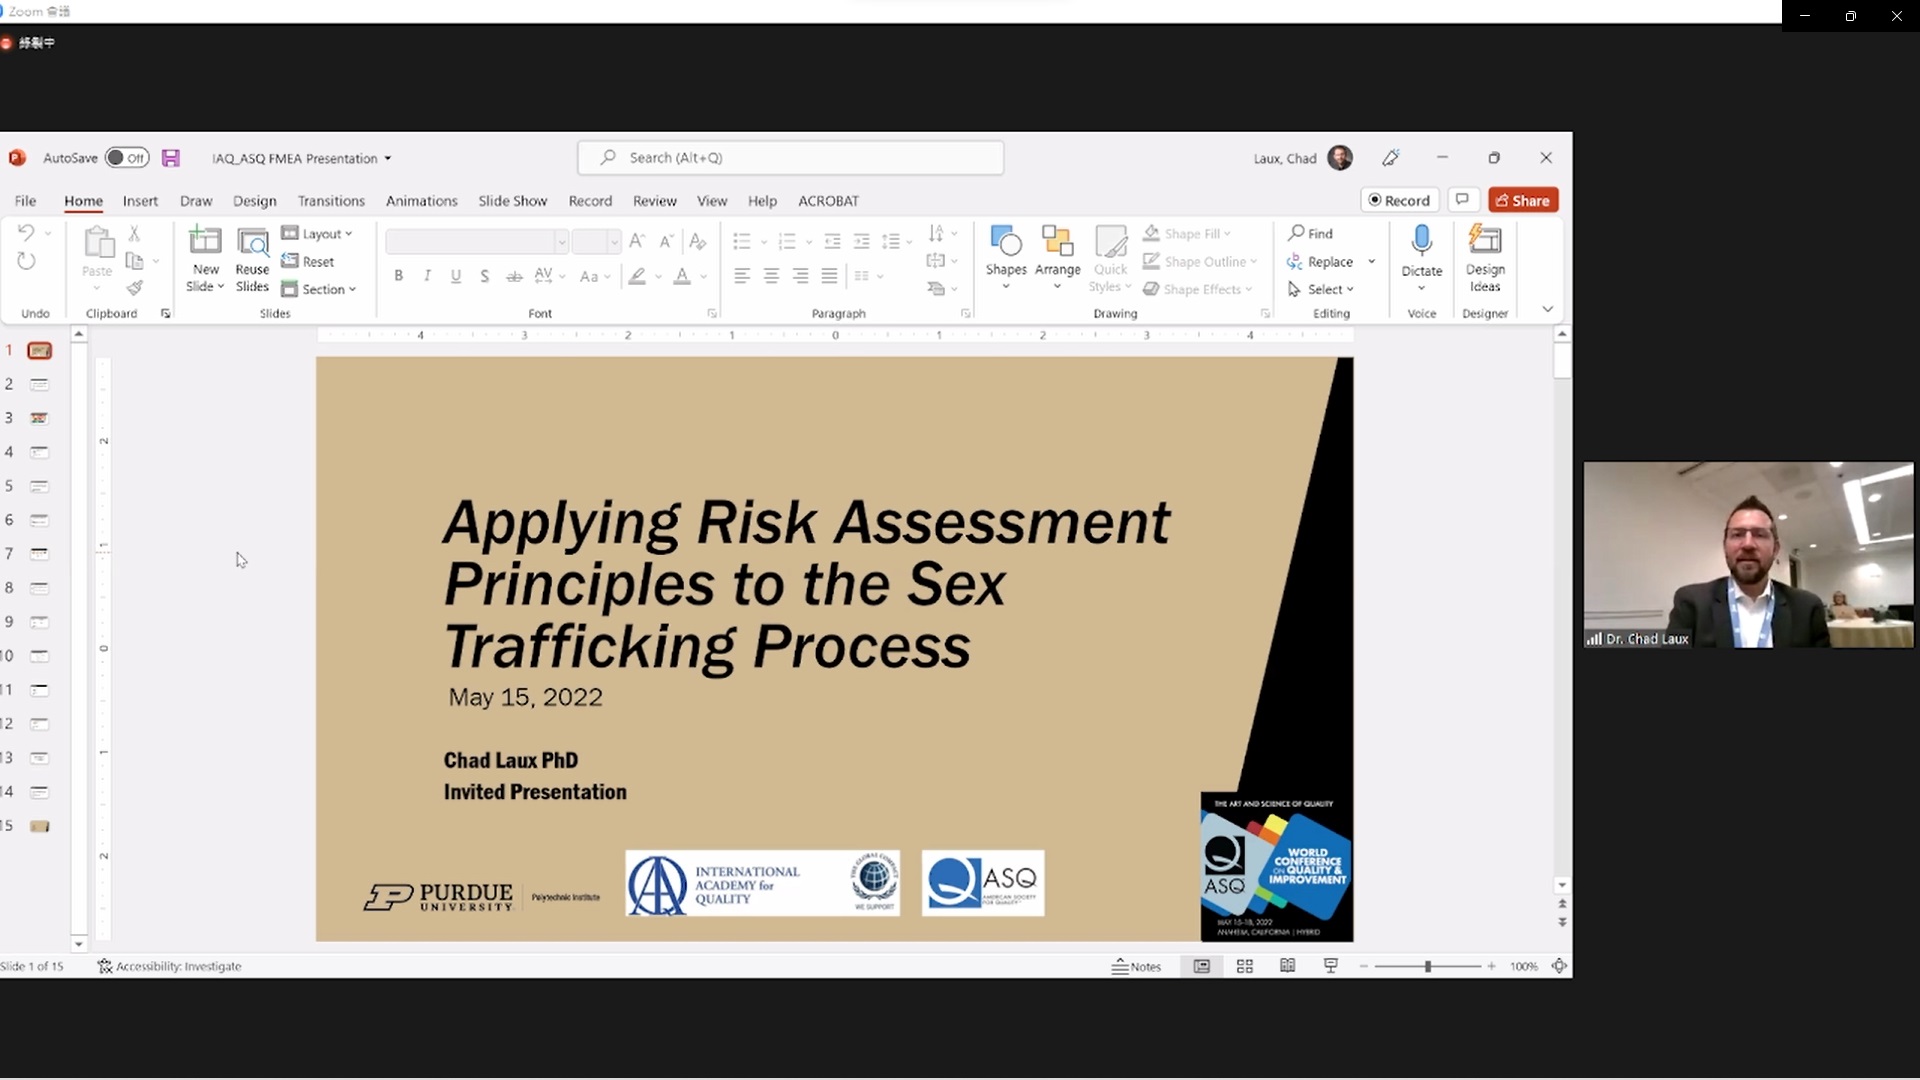Viewport: 1920px width, 1080px height.
Task: Click the Format Painter brush icon
Action: pos(135,288)
